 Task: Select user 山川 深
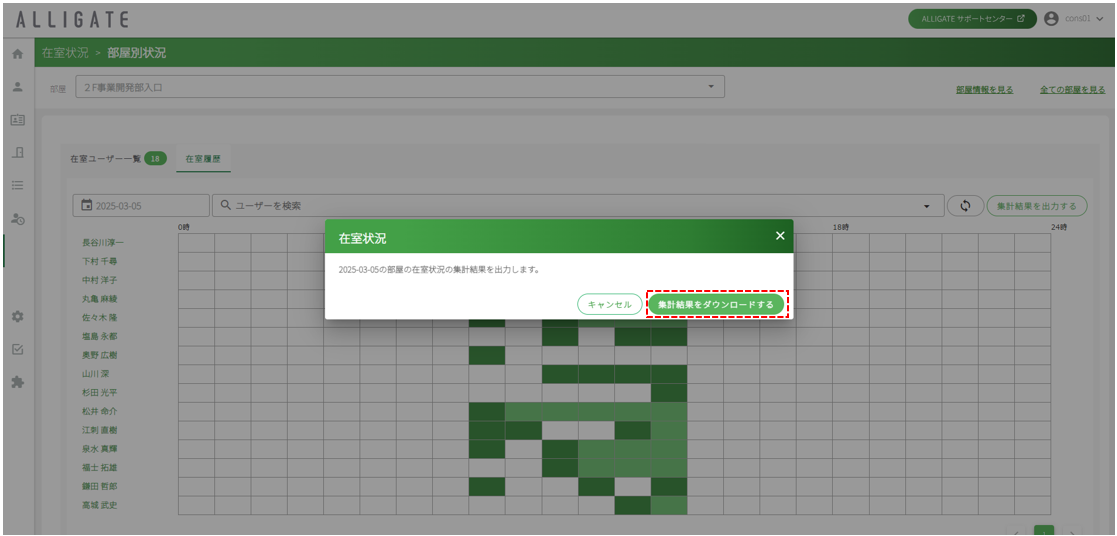(97, 373)
